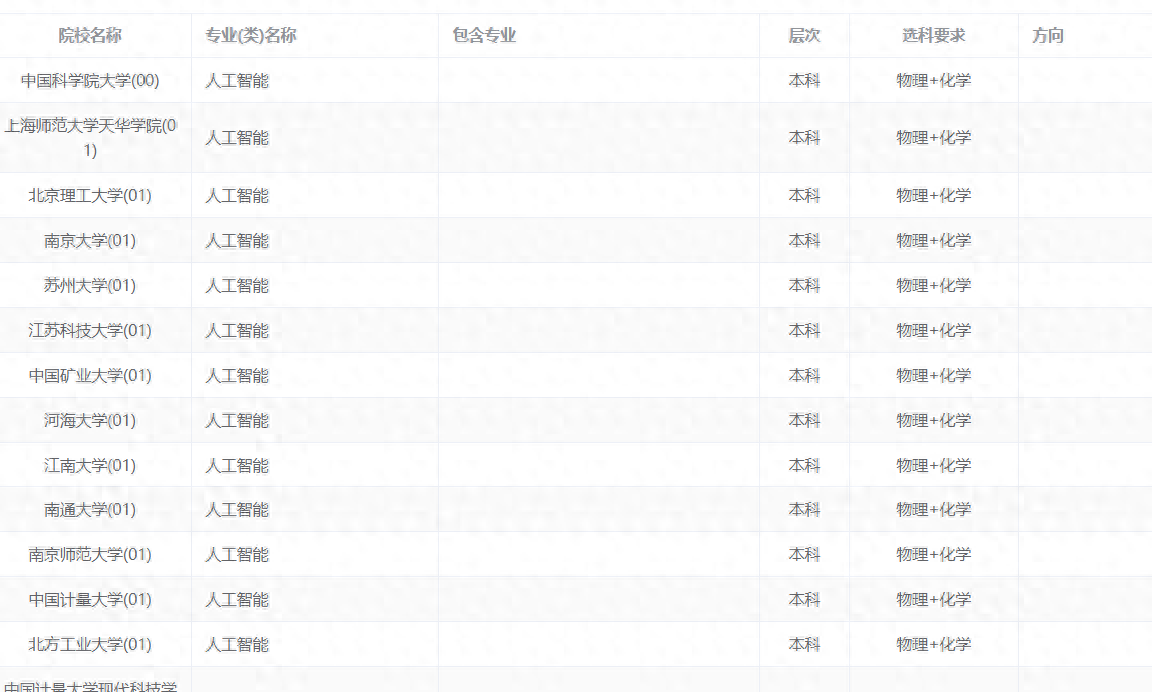Select 南京大学(01) school cell
The width and height of the screenshot is (1152, 692).
[90, 241]
